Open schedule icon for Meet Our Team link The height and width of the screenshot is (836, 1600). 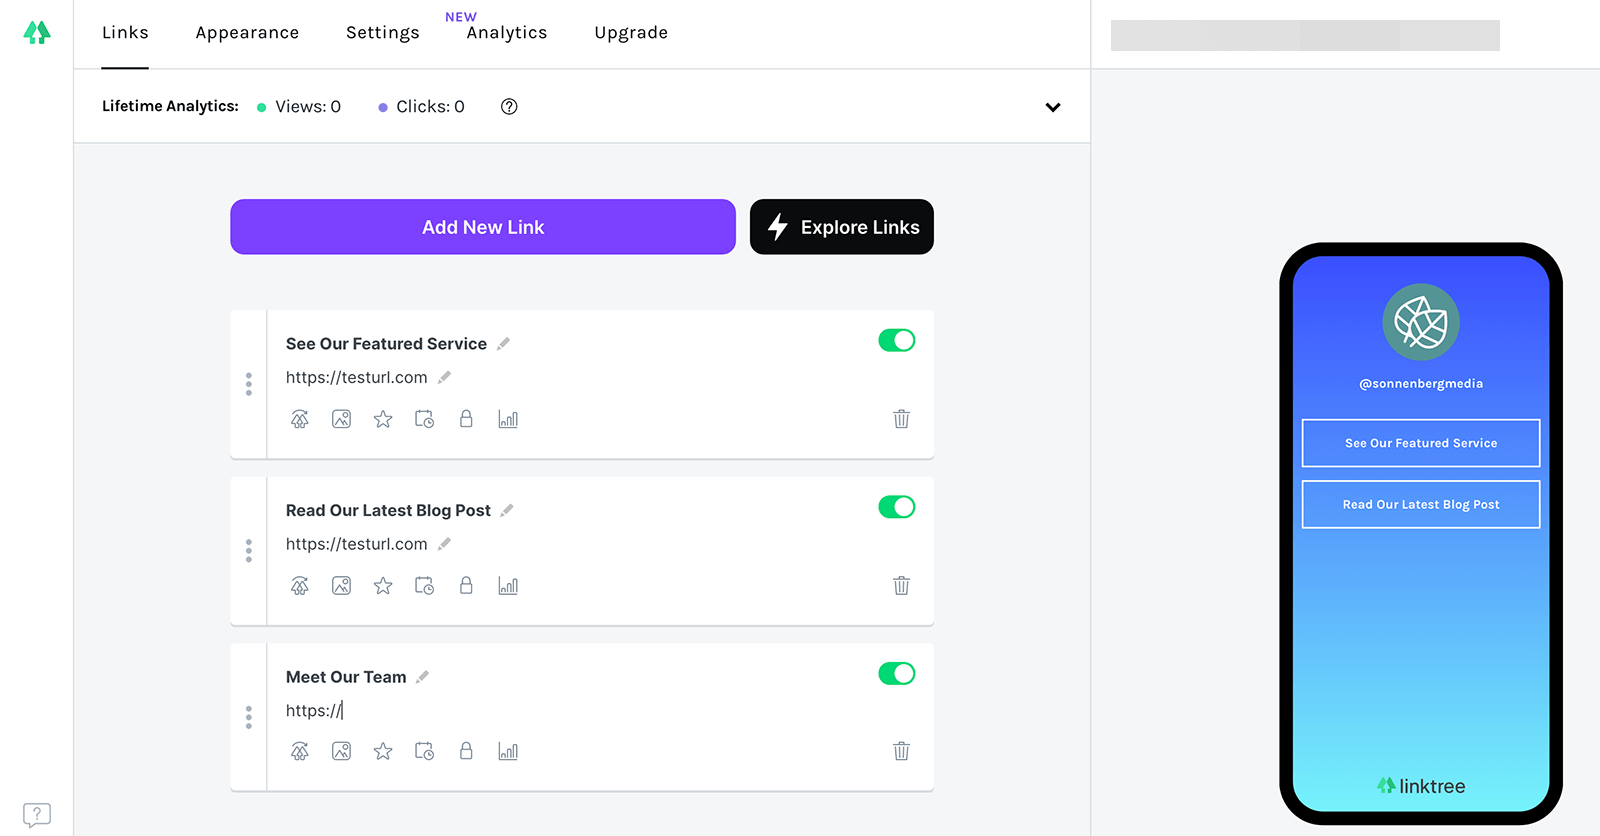point(425,751)
